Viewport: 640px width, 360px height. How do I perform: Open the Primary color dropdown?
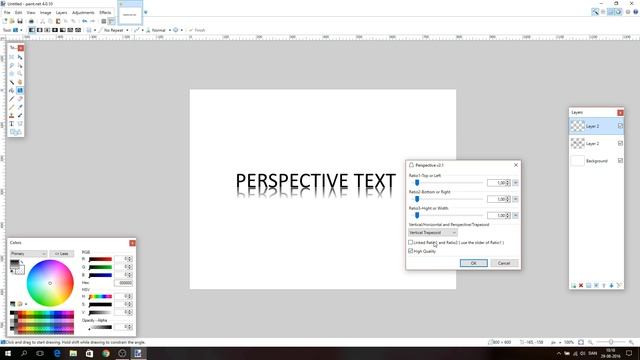28,253
